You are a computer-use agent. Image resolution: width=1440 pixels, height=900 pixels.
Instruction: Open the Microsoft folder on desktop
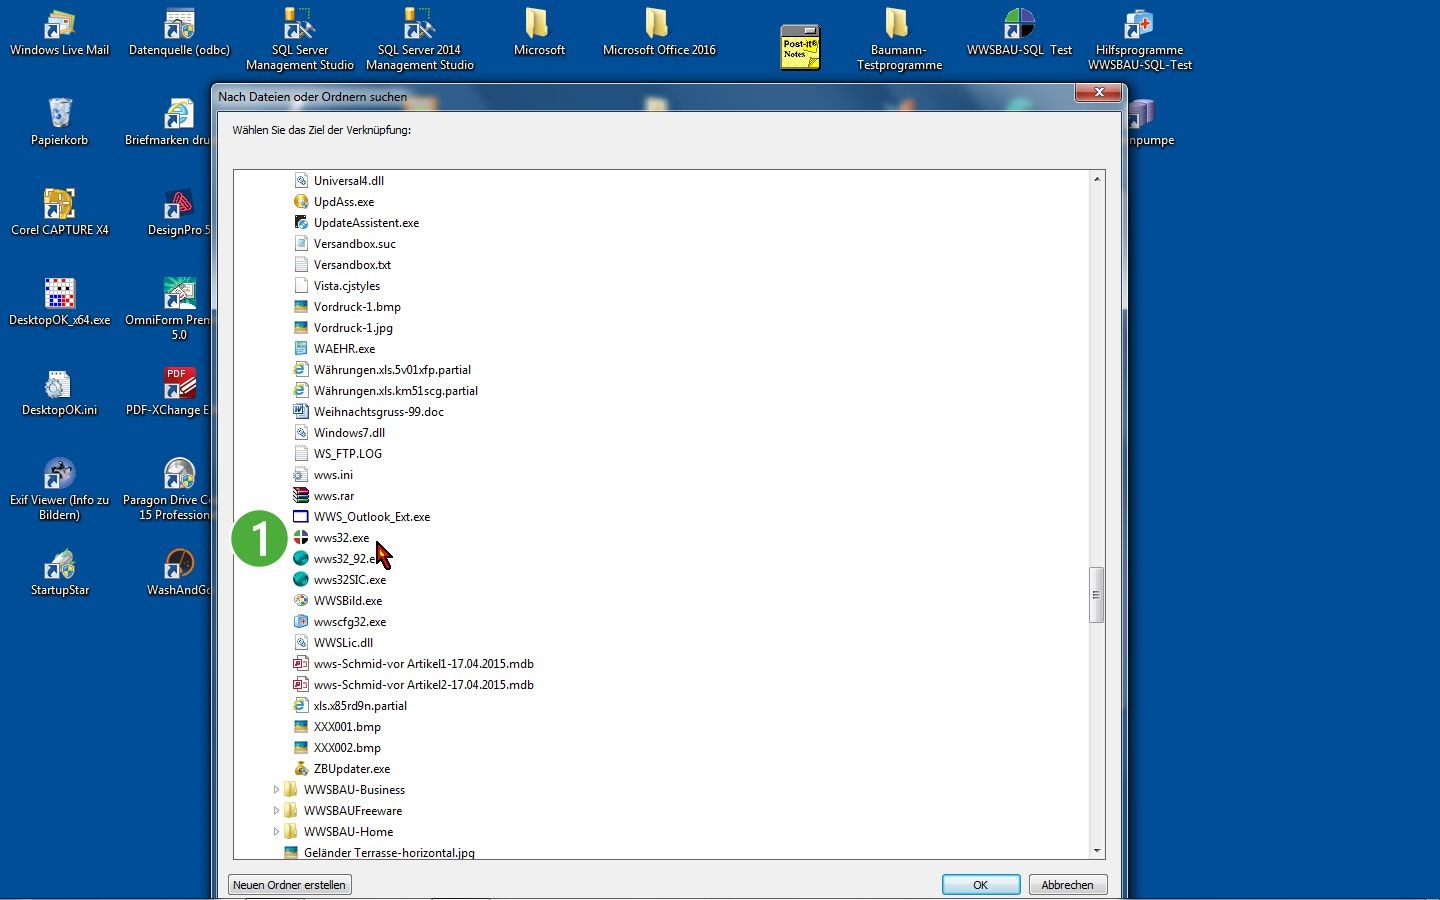click(x=539, y=33)
